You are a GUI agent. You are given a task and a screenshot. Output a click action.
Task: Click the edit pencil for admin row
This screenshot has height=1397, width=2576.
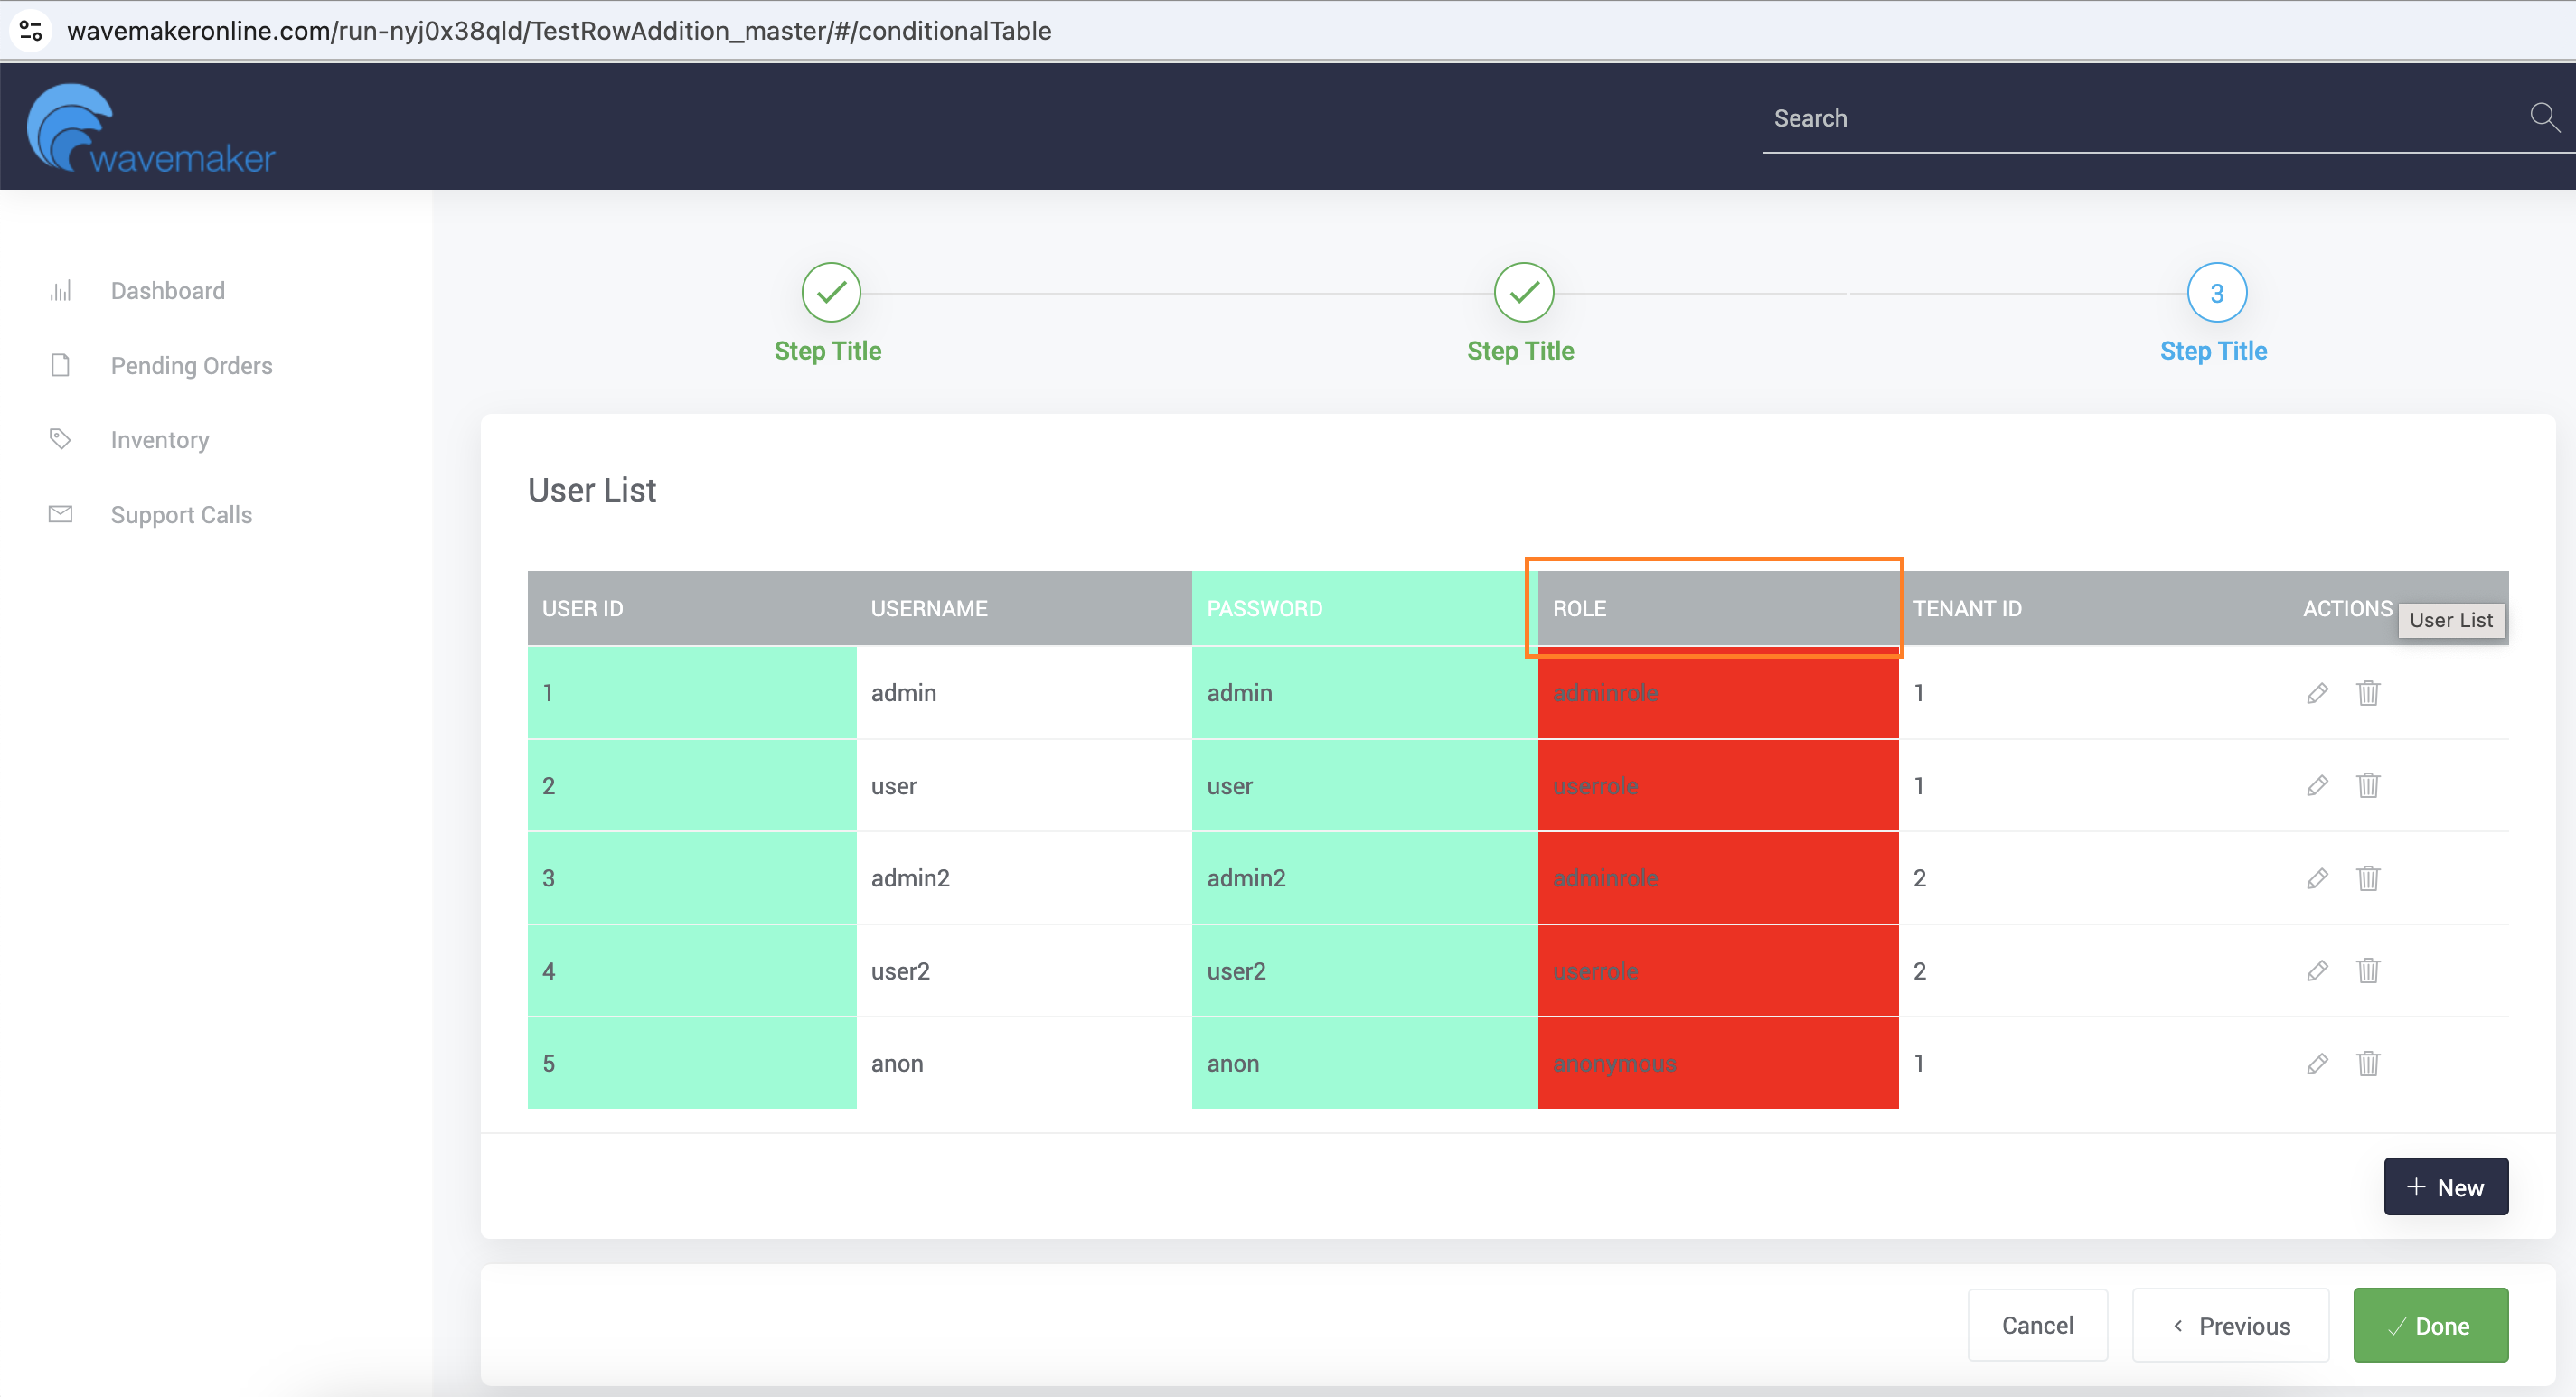point(2317,693)
